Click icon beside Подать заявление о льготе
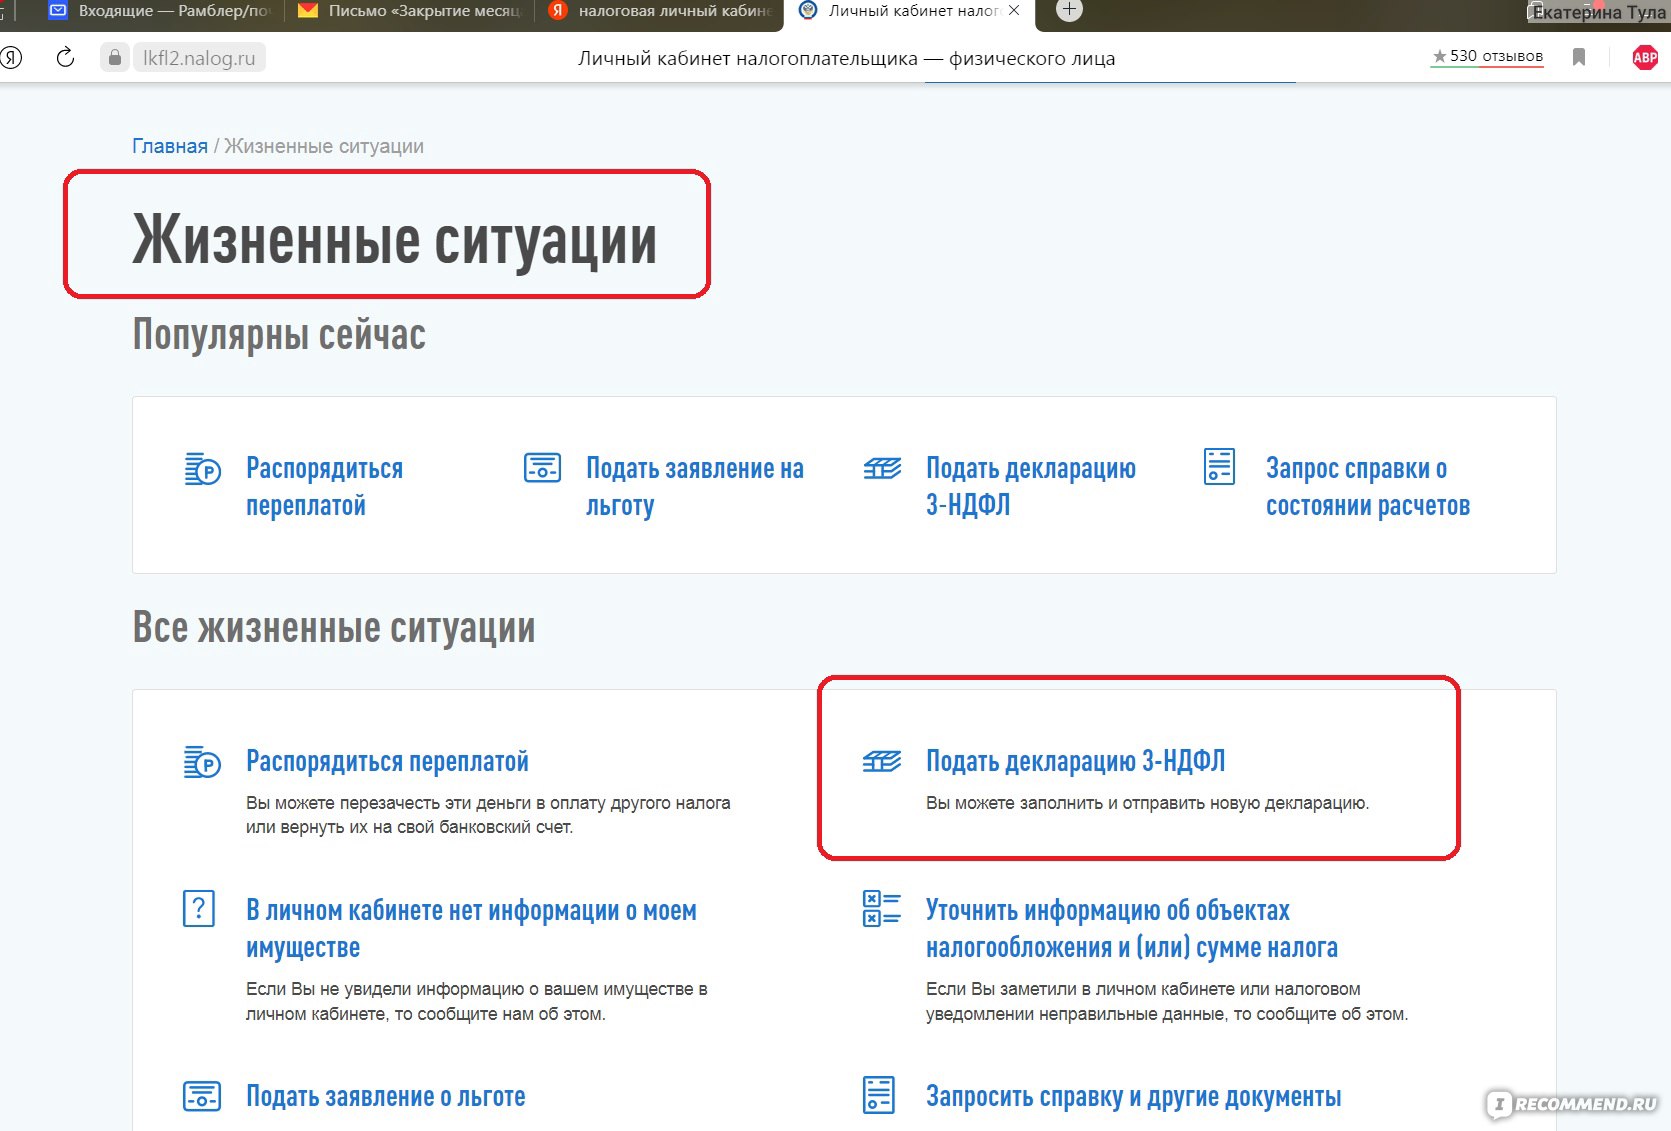Viewport: 1671px width, 1131px height. tap(202, 1096)
